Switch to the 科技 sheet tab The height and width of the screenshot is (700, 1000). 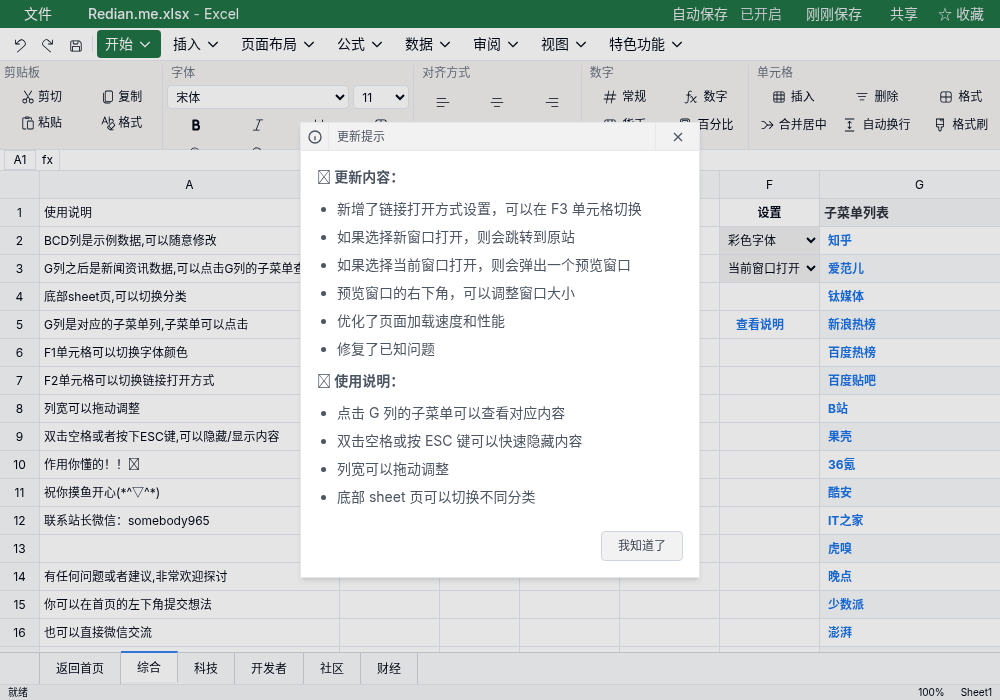206,668
